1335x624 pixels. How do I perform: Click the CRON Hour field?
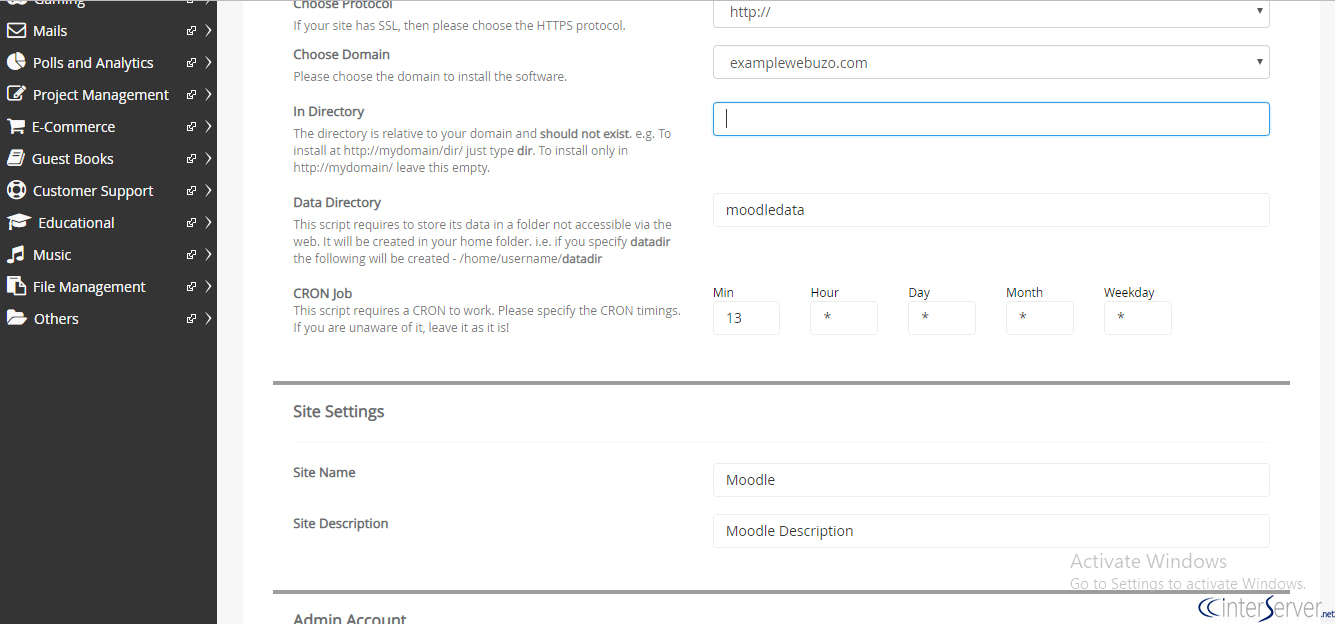coord(844,318)
